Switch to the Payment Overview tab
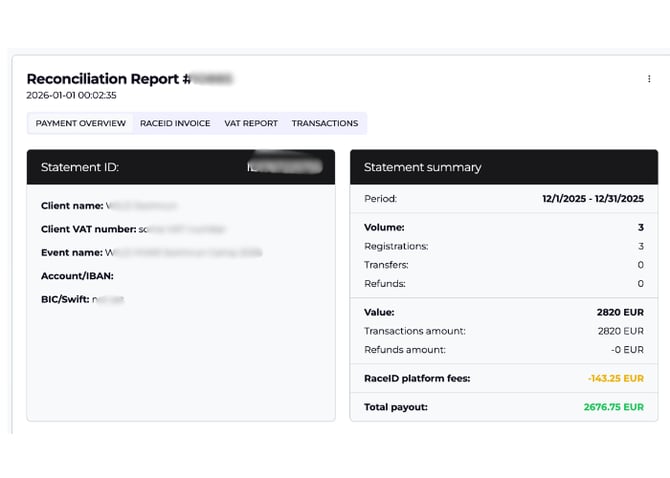Viewport: 670px width, 478px height. [81, 123]
